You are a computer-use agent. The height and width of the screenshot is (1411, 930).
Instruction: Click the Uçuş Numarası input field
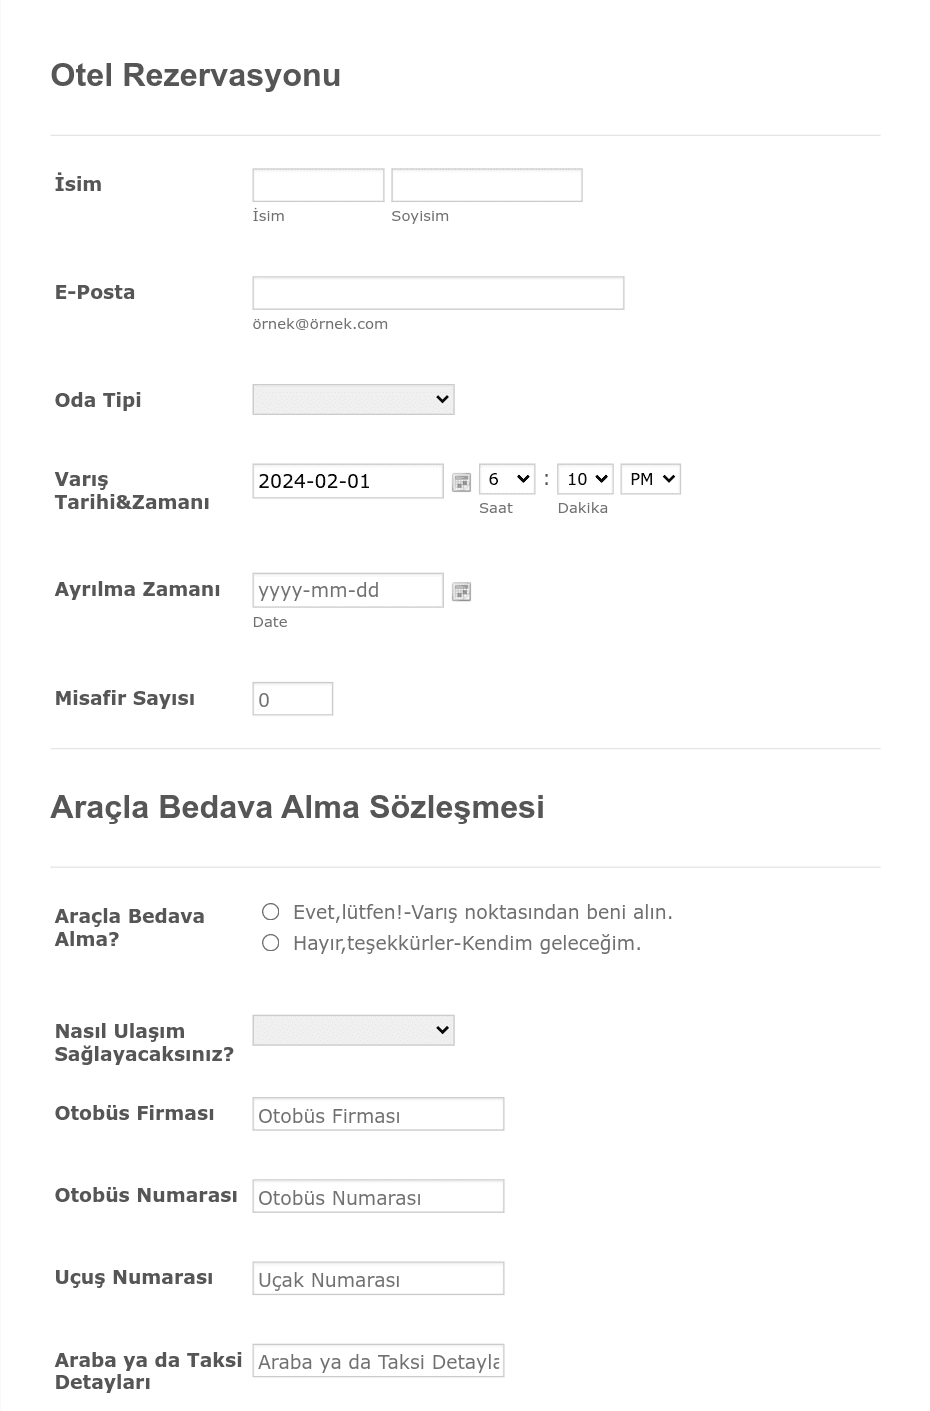(x=378, y=1279)
